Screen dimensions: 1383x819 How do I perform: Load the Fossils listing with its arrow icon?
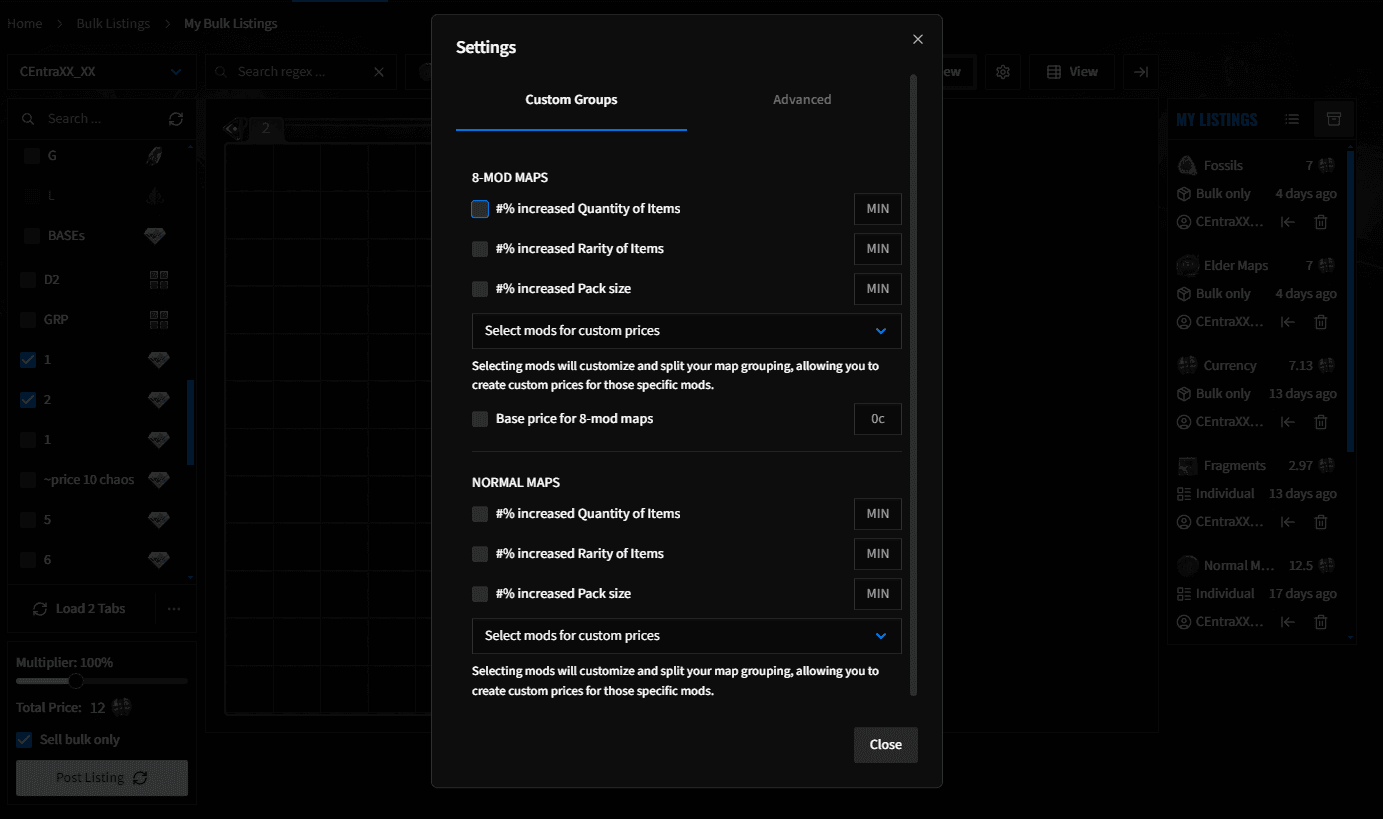pos(1288,222)
